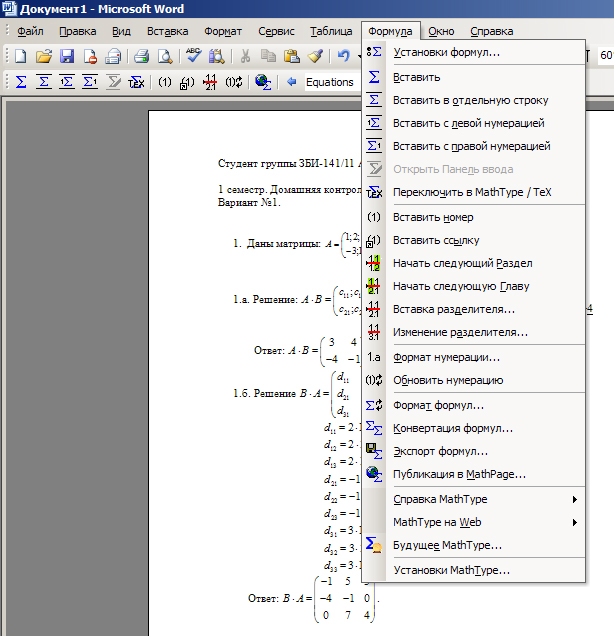The height and width of the screenshot is (636, 614).
Task: Click the Format Painter brush icon
Action: (x=315, y=56)
